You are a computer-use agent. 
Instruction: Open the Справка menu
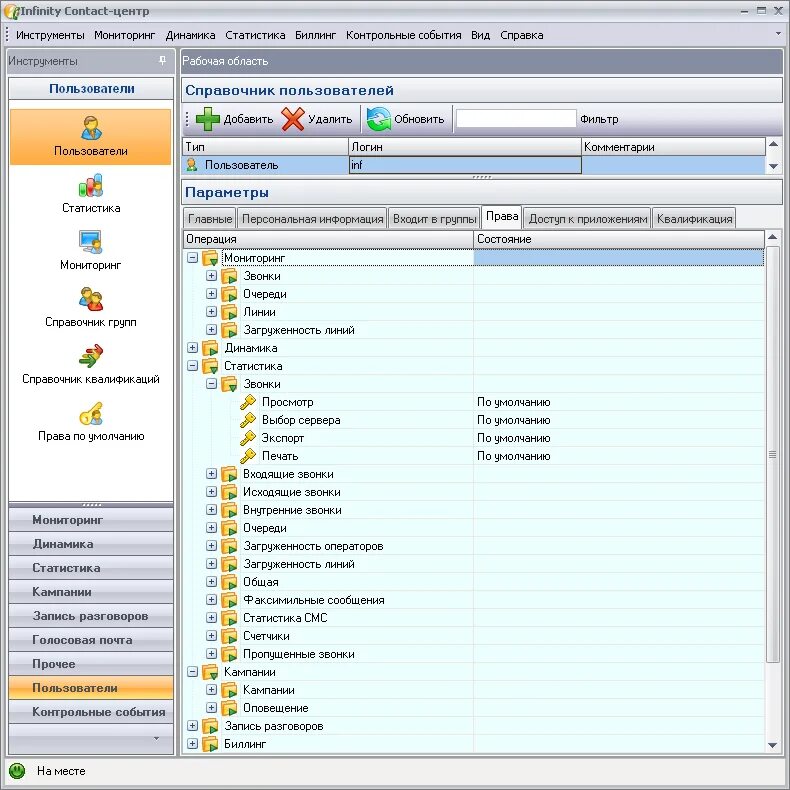tap(521, 35)
